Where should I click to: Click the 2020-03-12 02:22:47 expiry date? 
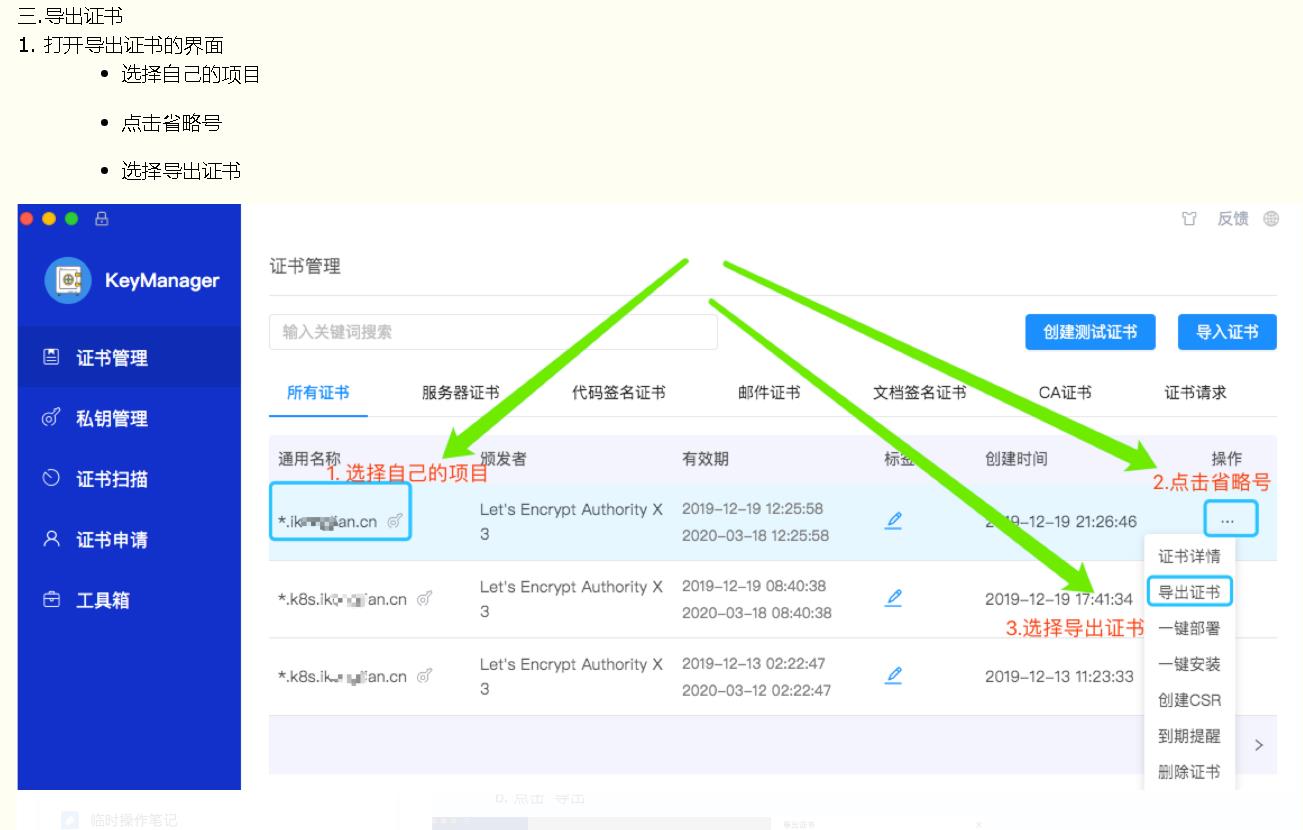click(x=756, y=690)
